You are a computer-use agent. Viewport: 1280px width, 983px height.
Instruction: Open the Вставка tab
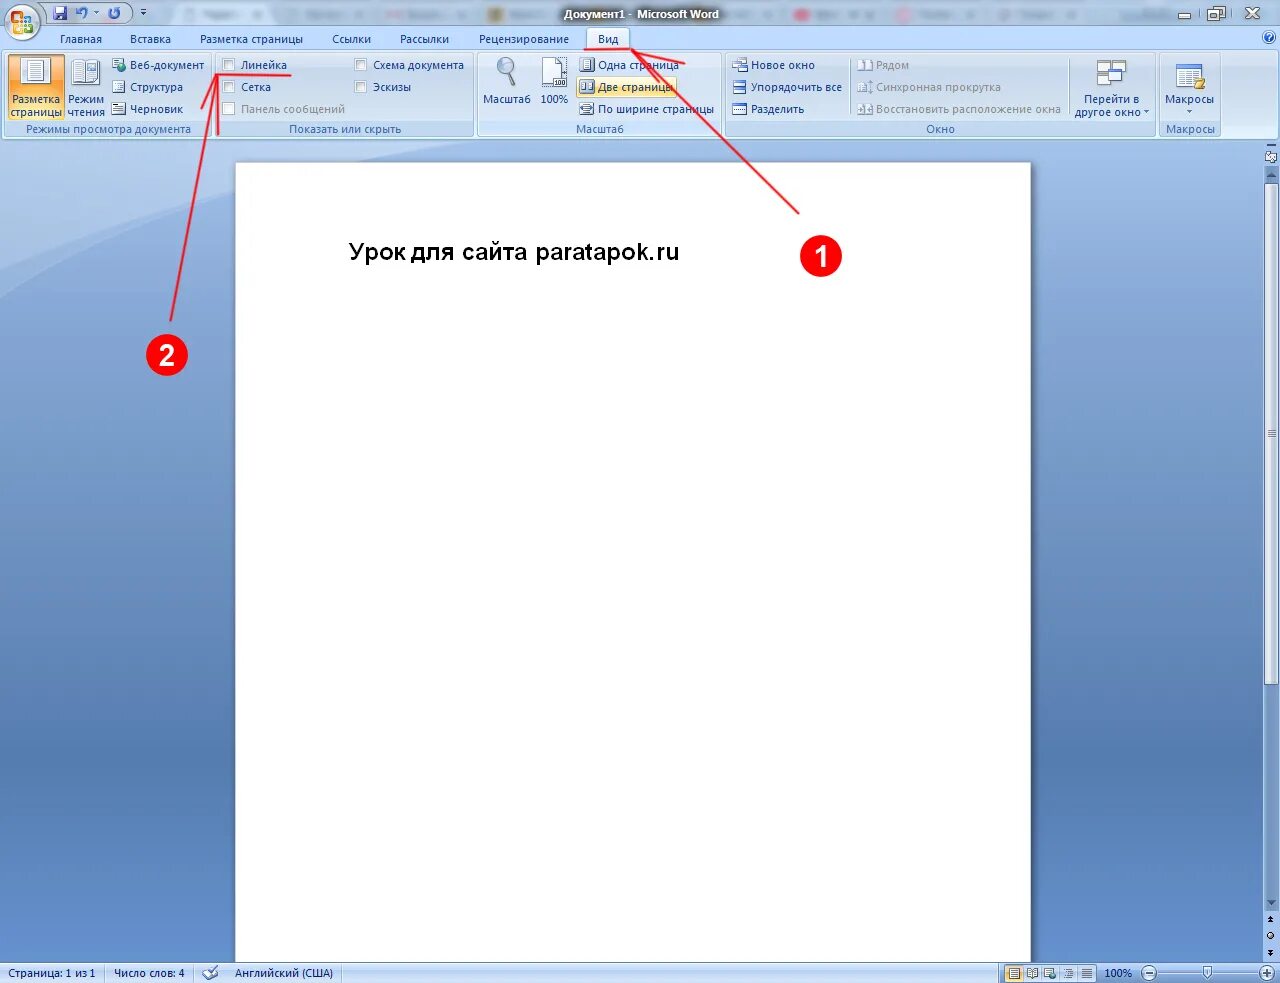[150, 39]
